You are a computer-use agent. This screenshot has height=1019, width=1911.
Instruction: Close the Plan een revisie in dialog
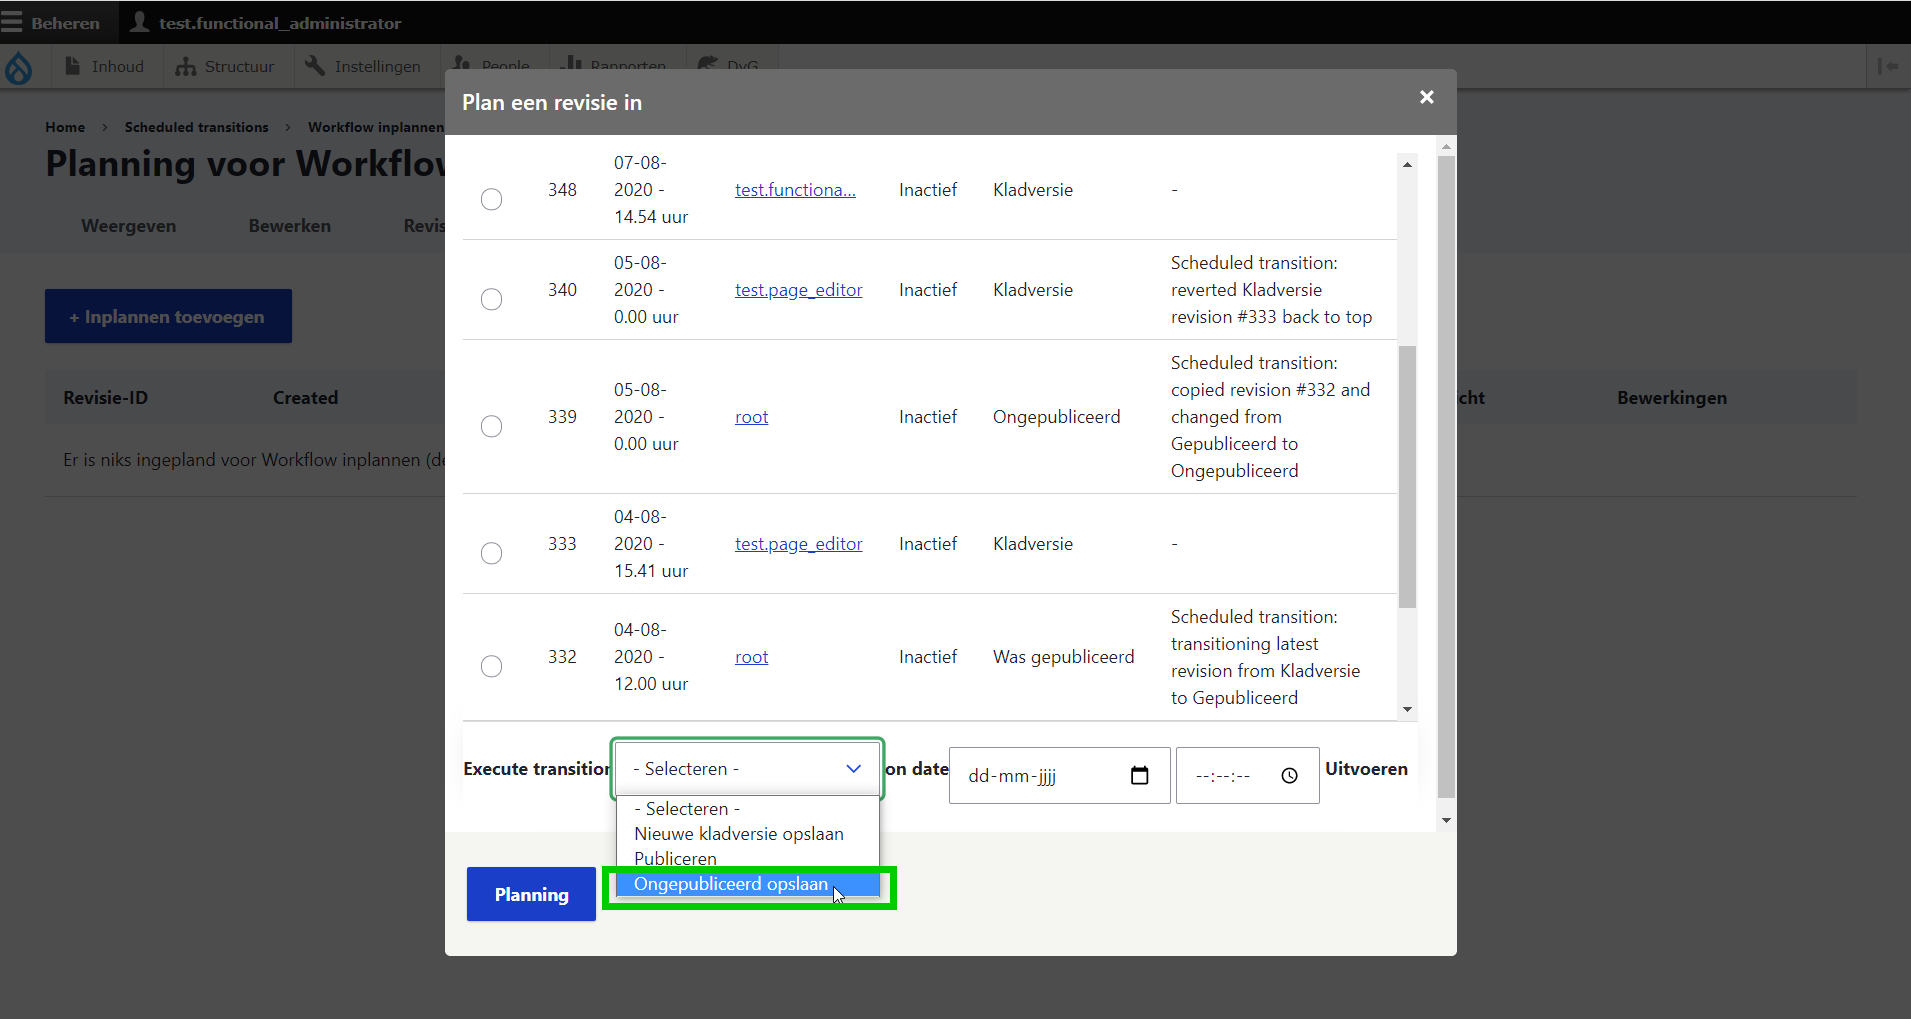pos(1426,97)
